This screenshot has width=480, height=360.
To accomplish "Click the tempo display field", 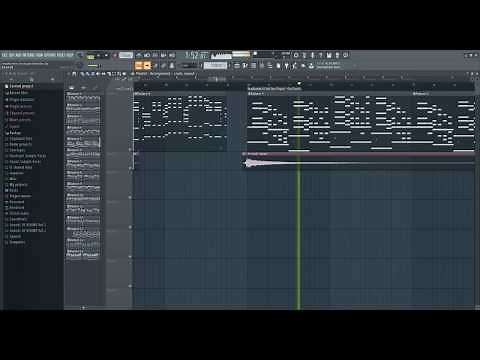I will pos(126,55).
